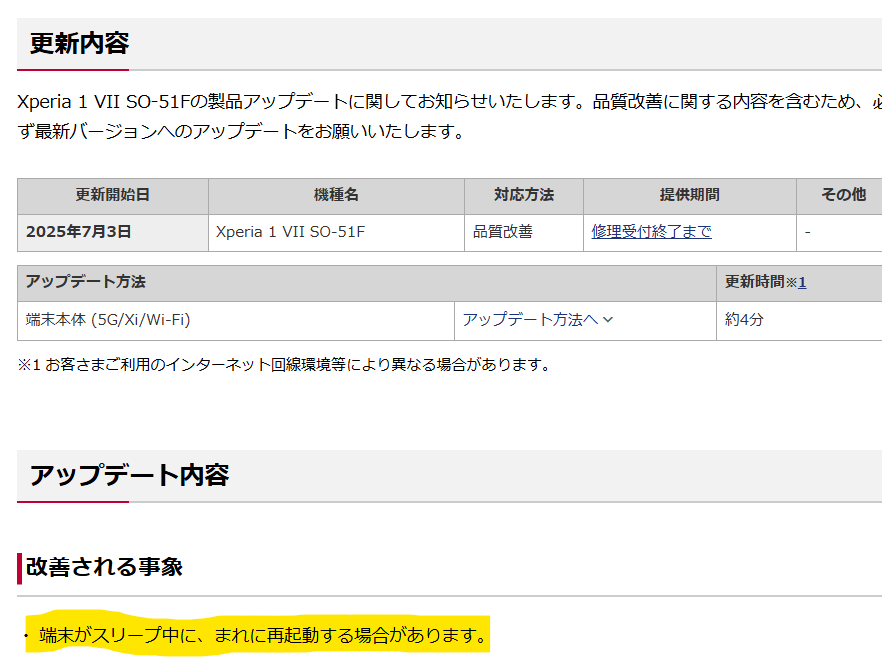Click the 対応方法 column header

(524, 195)
